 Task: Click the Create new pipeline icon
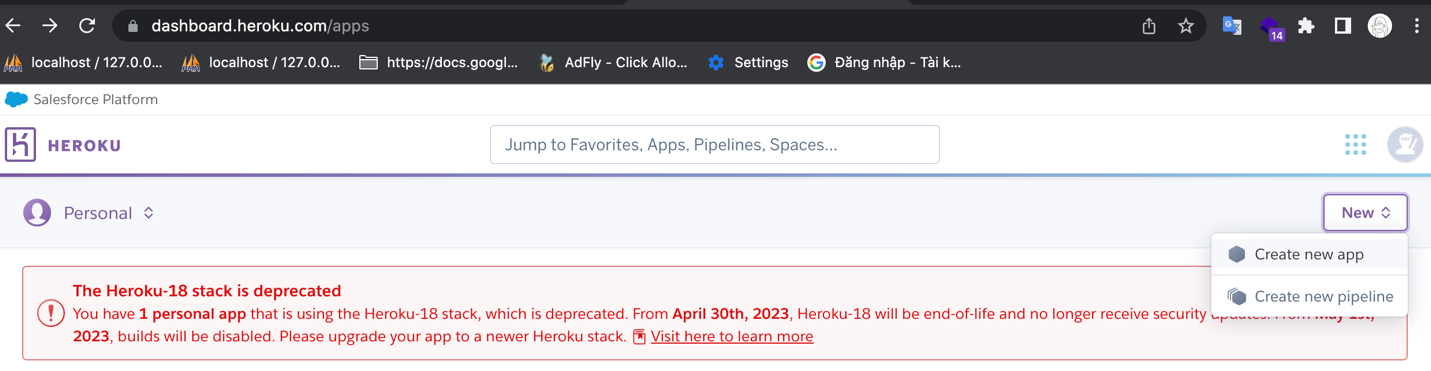[x=1237, y=296]
